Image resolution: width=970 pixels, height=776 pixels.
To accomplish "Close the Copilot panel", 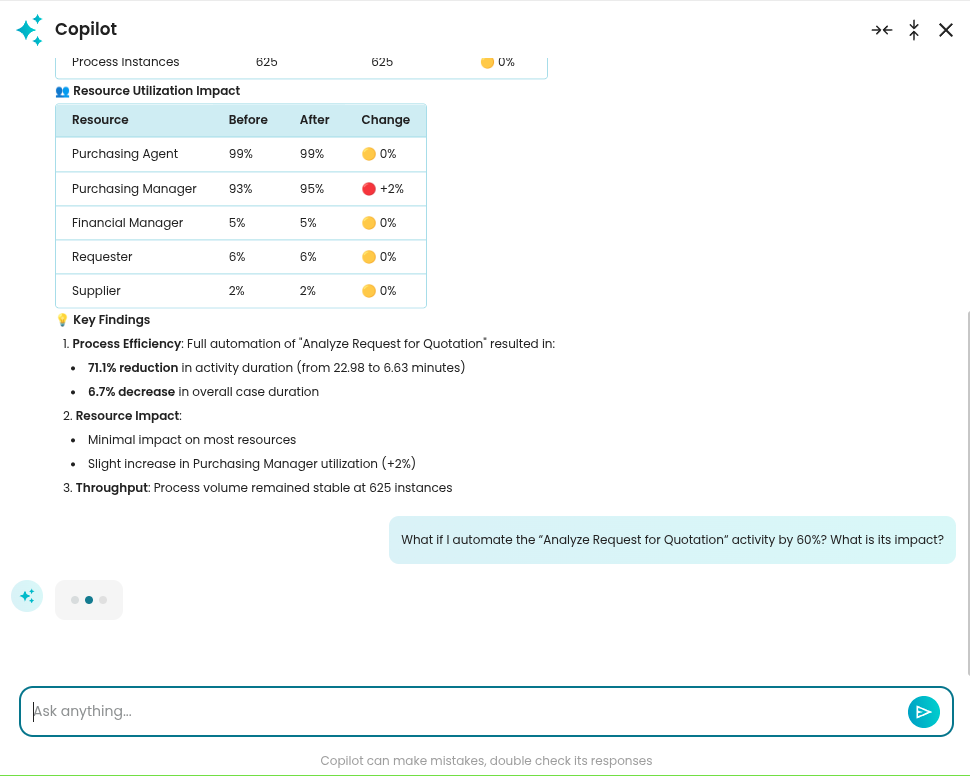I will (946, 30).
